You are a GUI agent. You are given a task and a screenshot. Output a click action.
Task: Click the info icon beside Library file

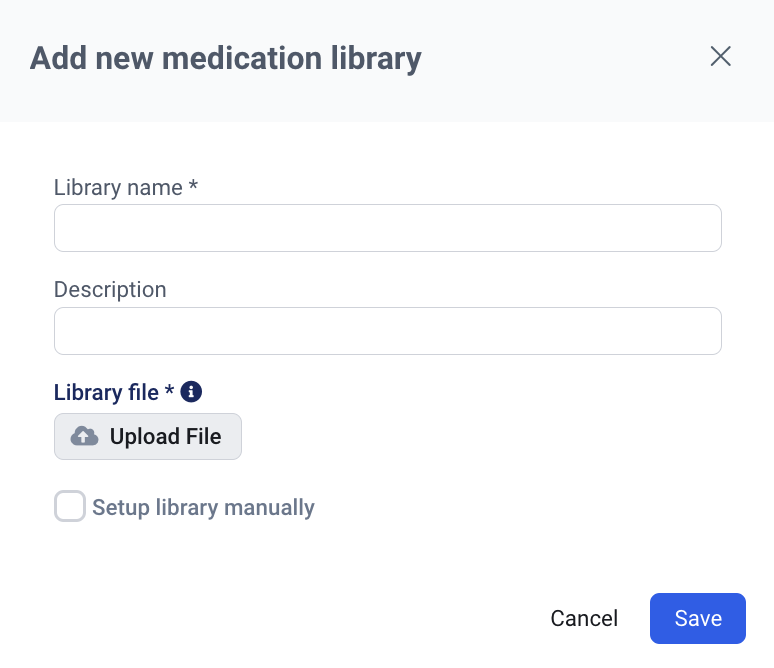(192, 392)
